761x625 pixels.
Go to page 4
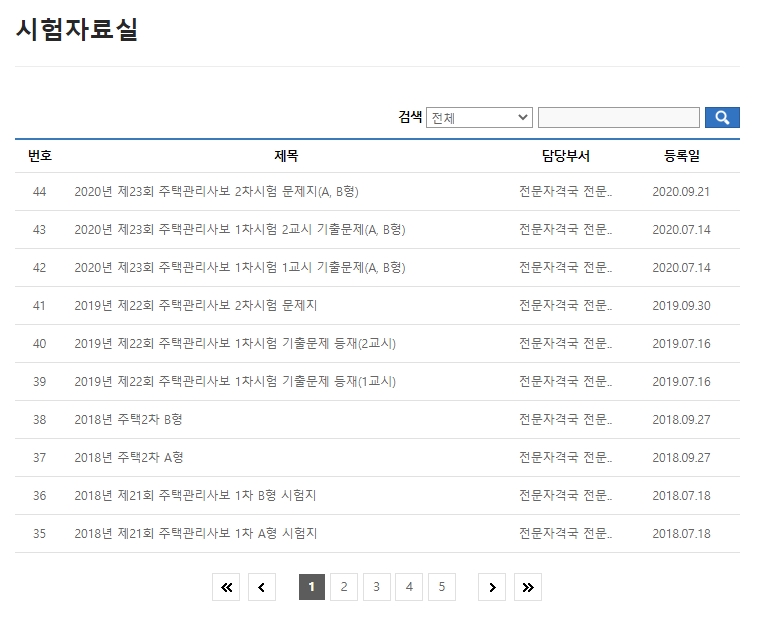coord(409,587)
